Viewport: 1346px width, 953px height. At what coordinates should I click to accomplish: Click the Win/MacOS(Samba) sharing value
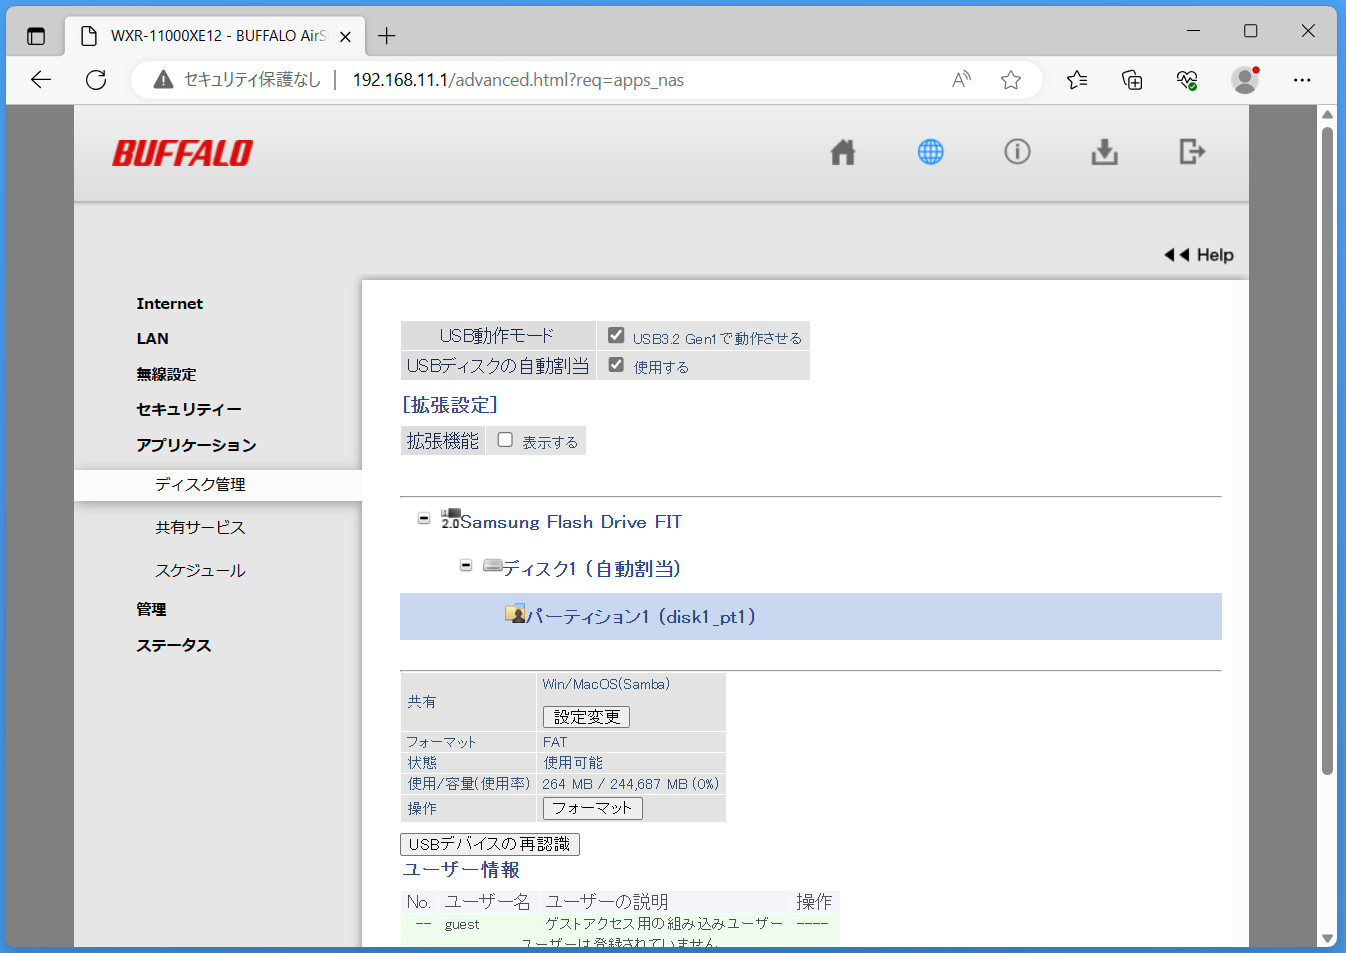[x=606, y=684]
